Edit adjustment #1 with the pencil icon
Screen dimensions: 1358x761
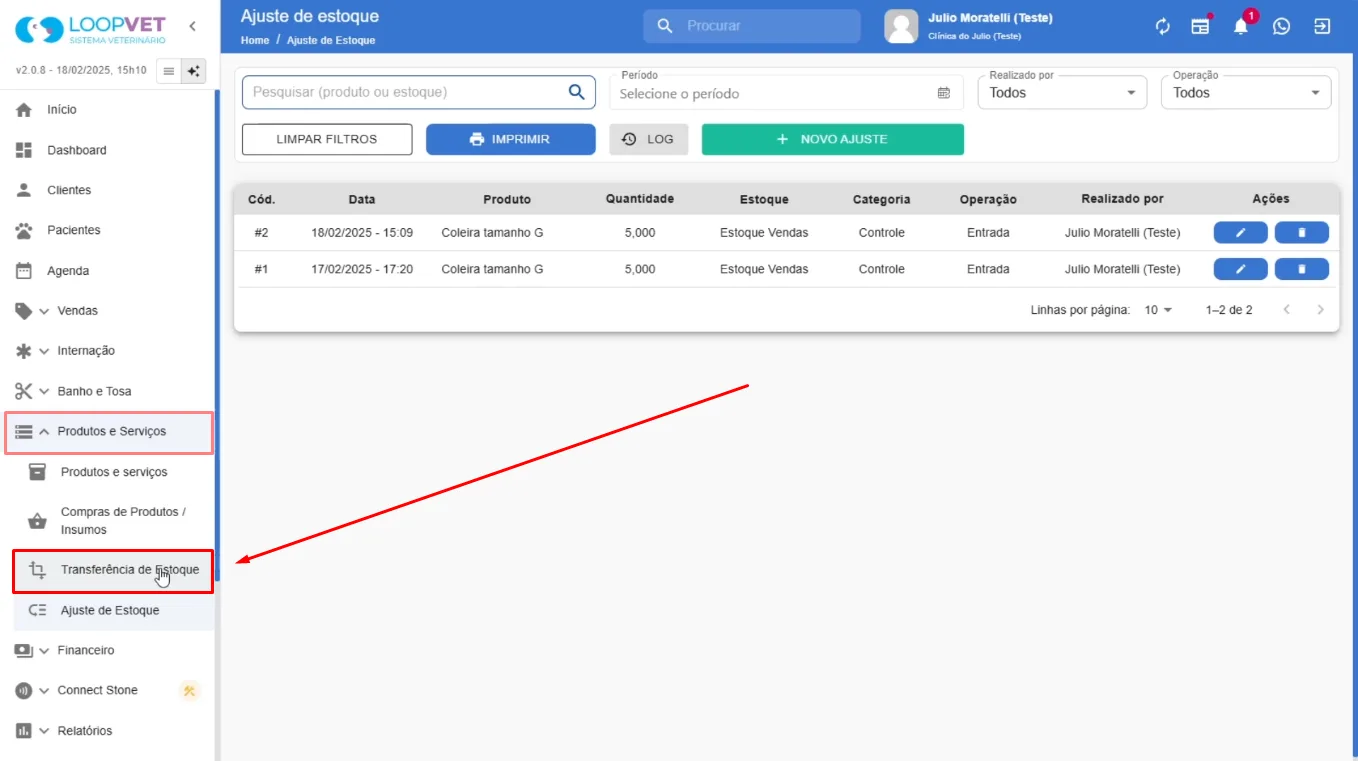coord(1240,269)
